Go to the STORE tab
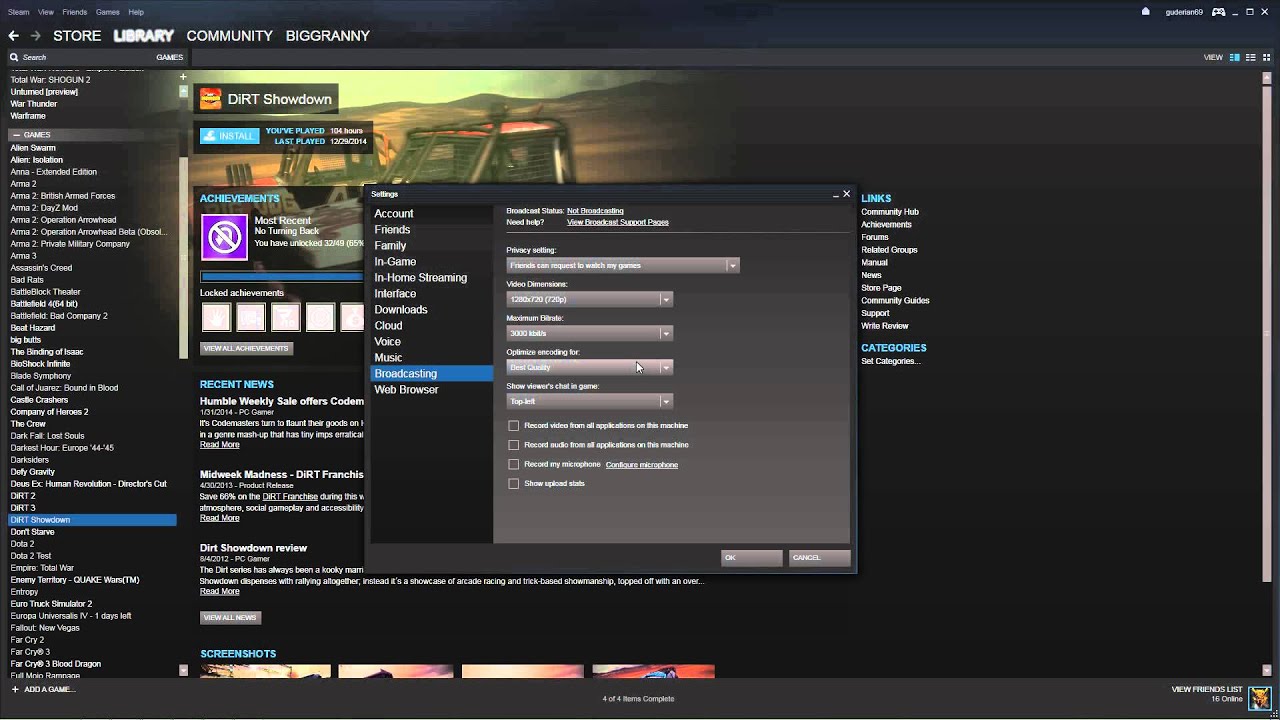The height and width of the screenshot is (720, 1280). pos(77,36)
